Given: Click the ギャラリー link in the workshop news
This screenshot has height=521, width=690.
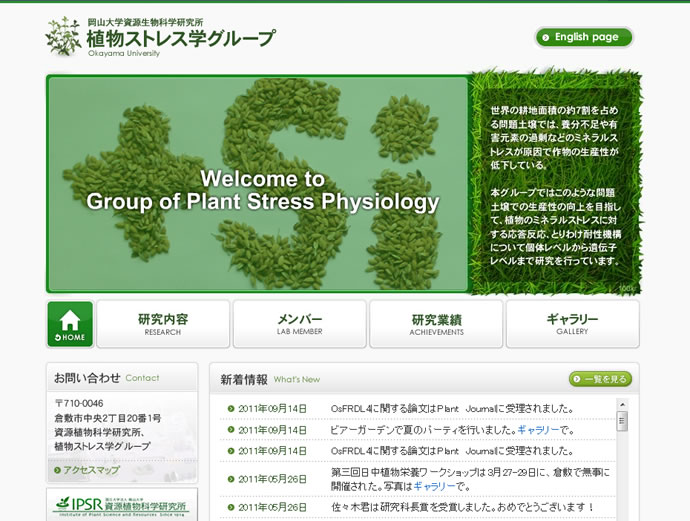Looking at the screenshot, I should point(434,486).
